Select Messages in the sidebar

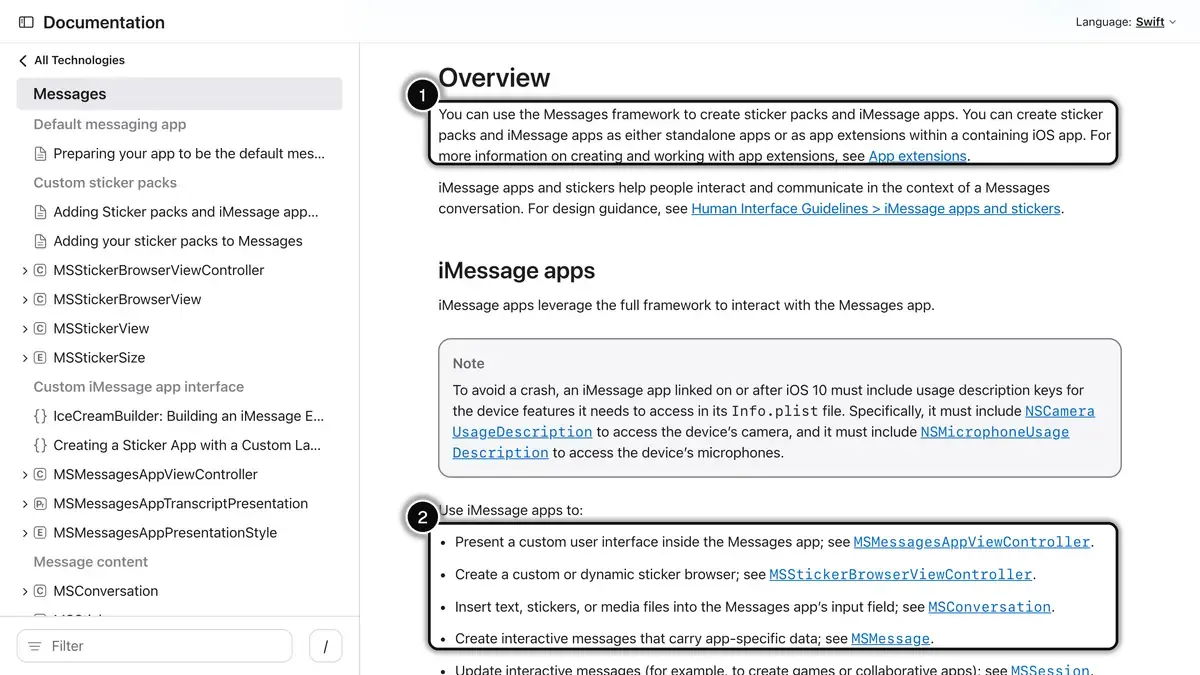pos(180,94)
